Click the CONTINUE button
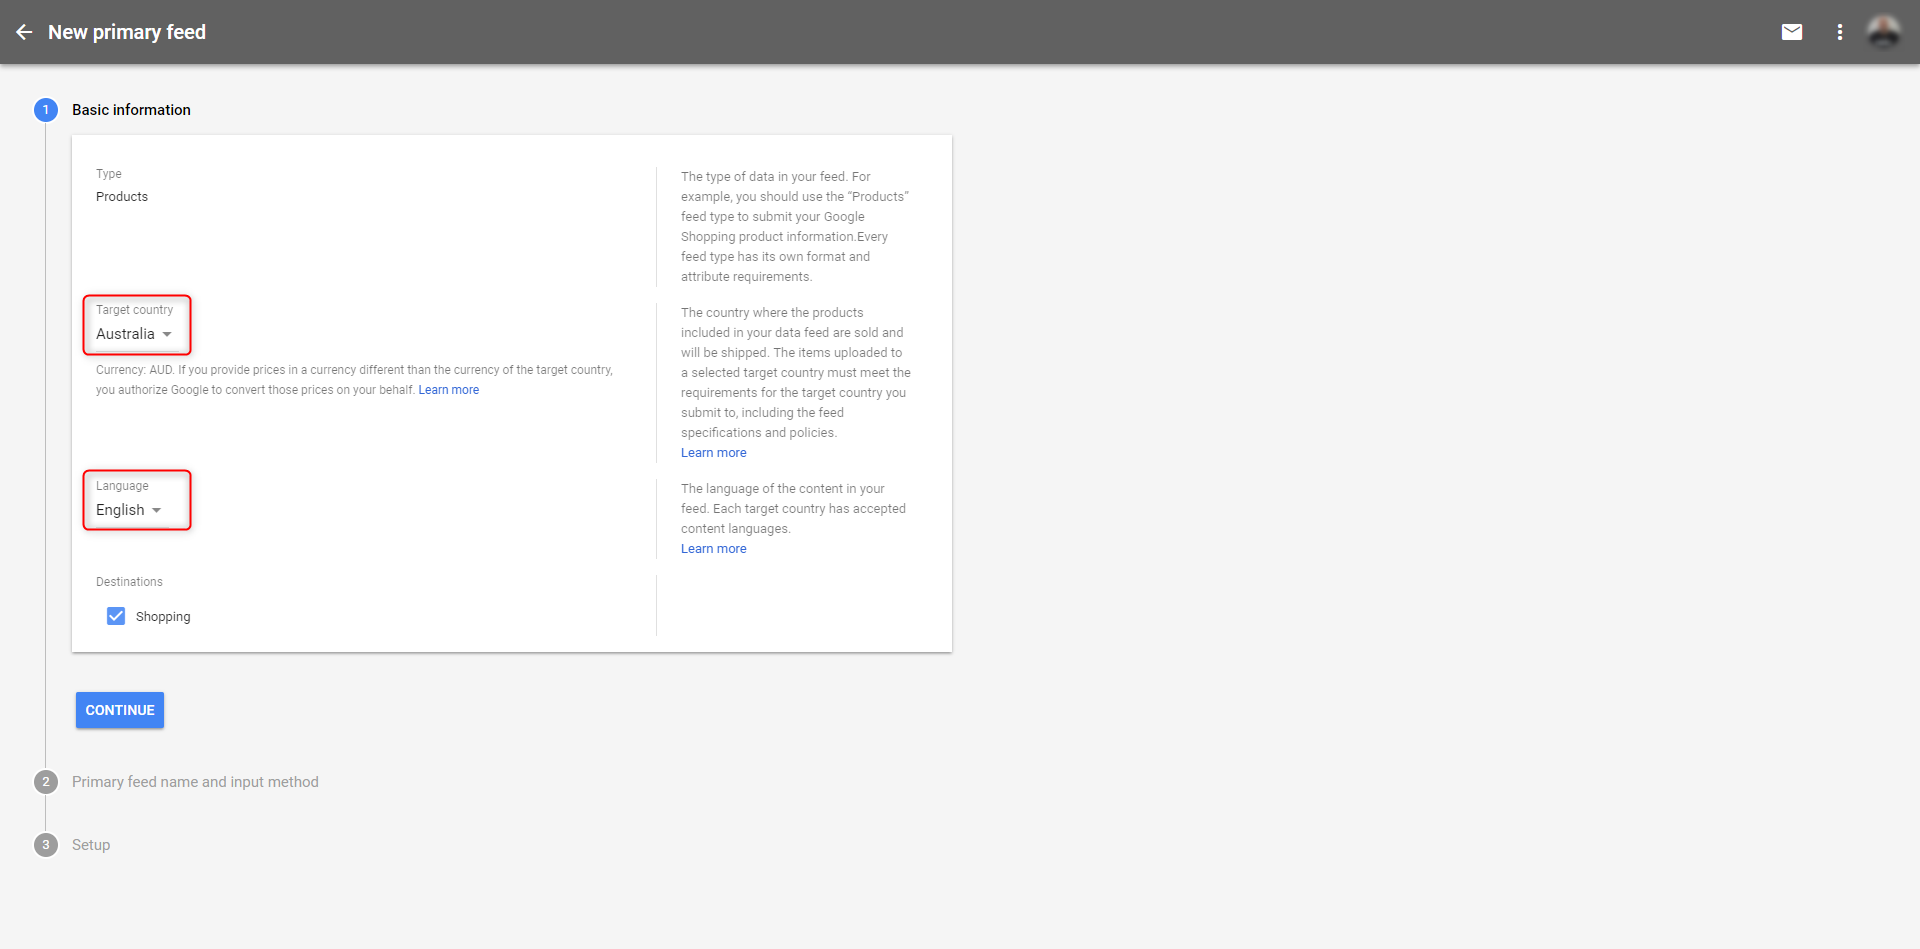The width and height of the screenshot is (1920, 949). 120,710
